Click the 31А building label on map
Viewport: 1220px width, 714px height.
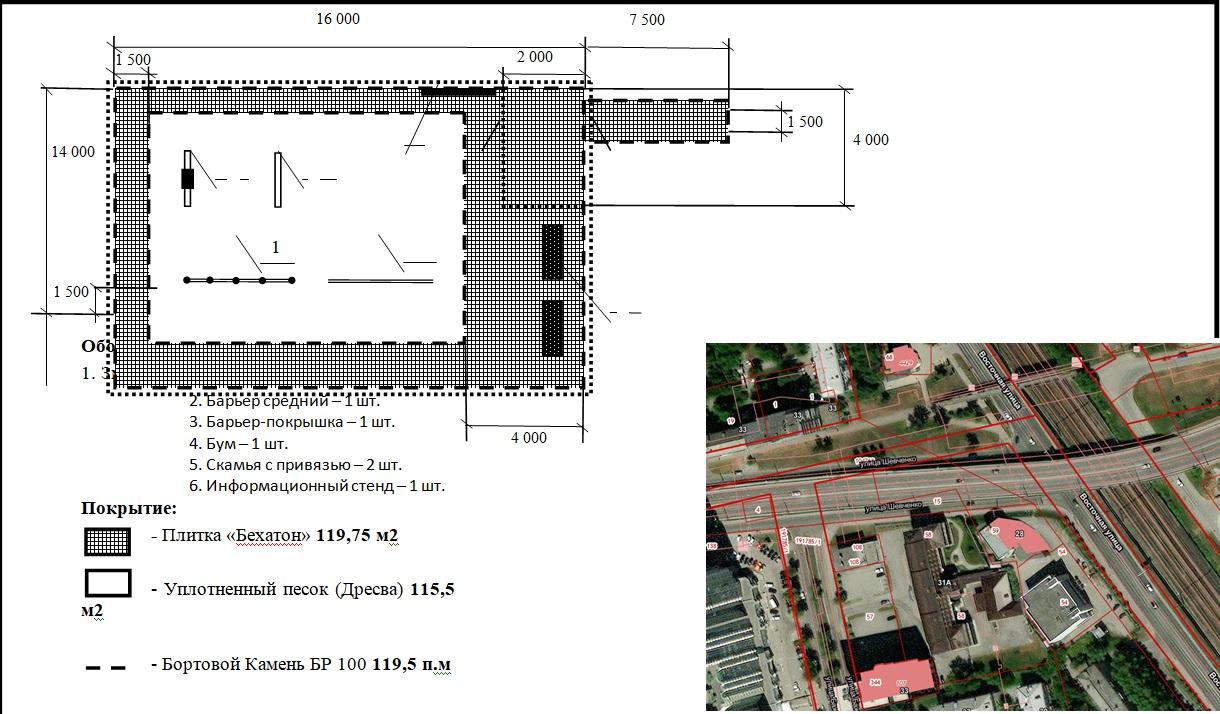click(x=943, y=583)
